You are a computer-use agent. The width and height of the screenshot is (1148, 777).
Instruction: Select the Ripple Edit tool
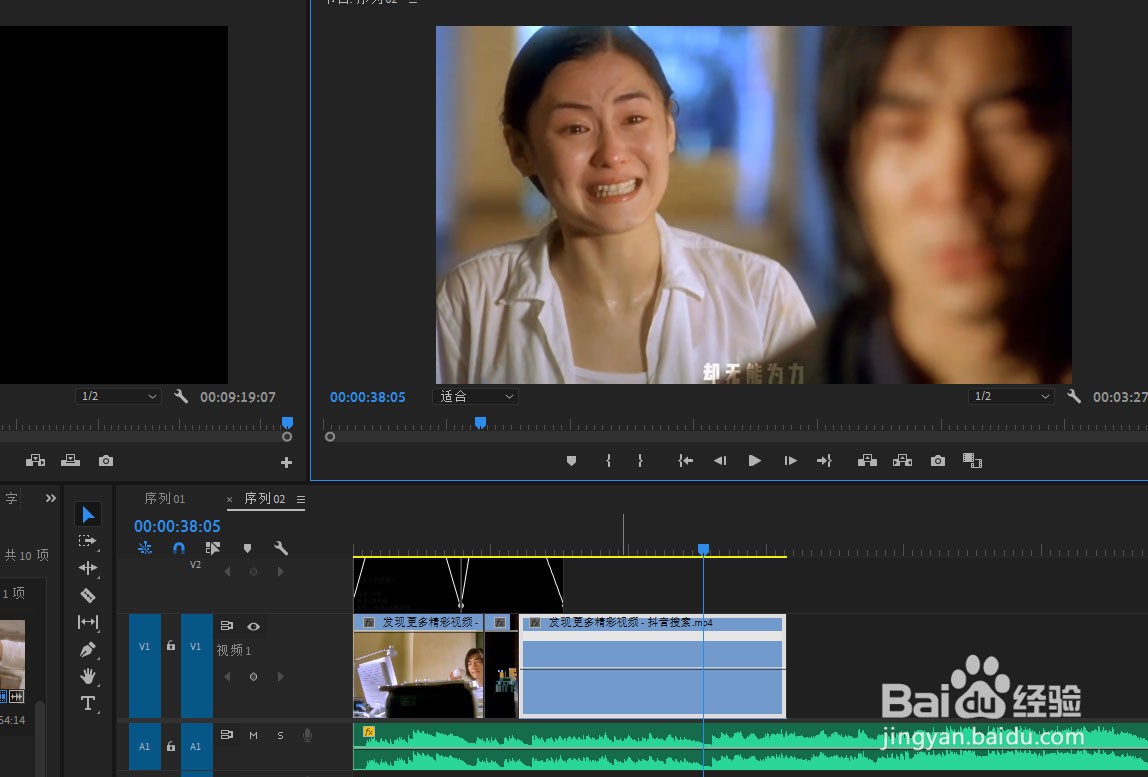88,568
